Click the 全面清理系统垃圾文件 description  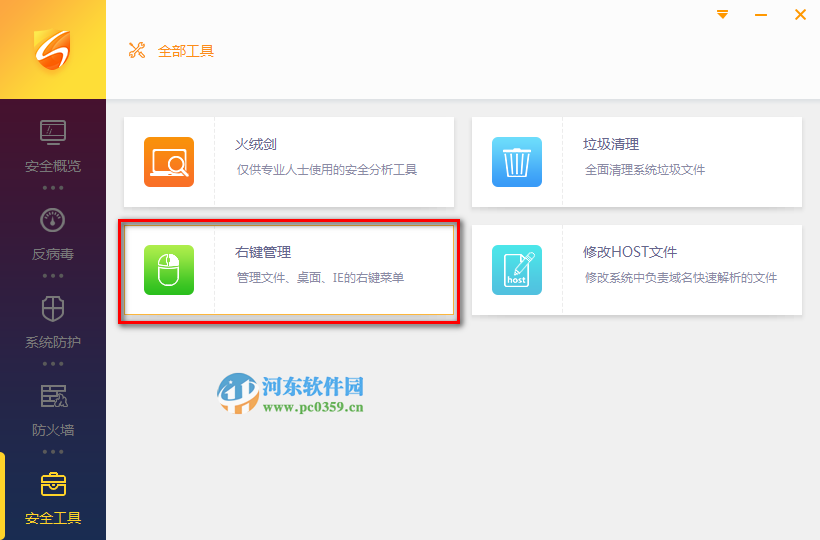(645, 170)
